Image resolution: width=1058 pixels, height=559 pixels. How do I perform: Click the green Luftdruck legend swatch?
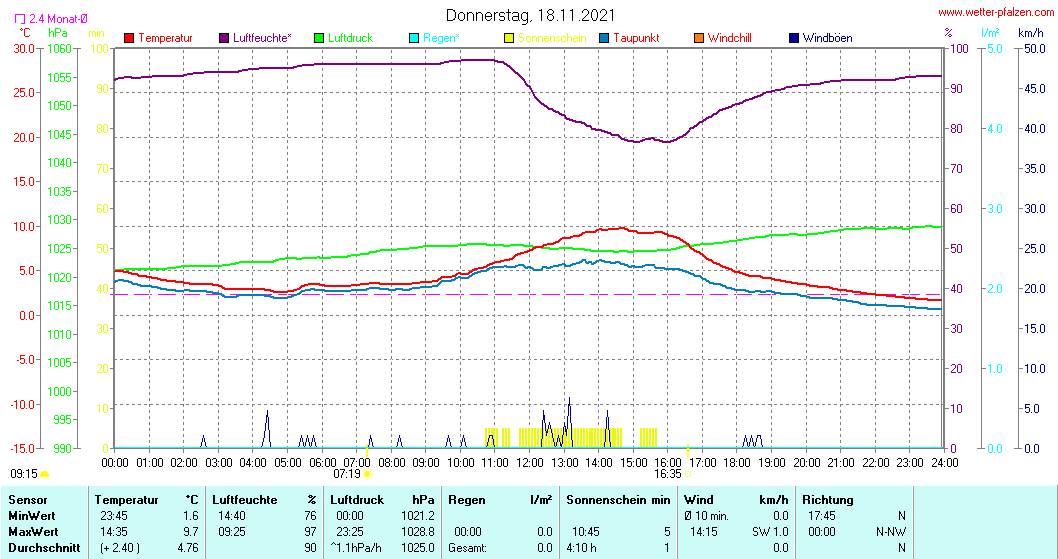pos(319,38)
